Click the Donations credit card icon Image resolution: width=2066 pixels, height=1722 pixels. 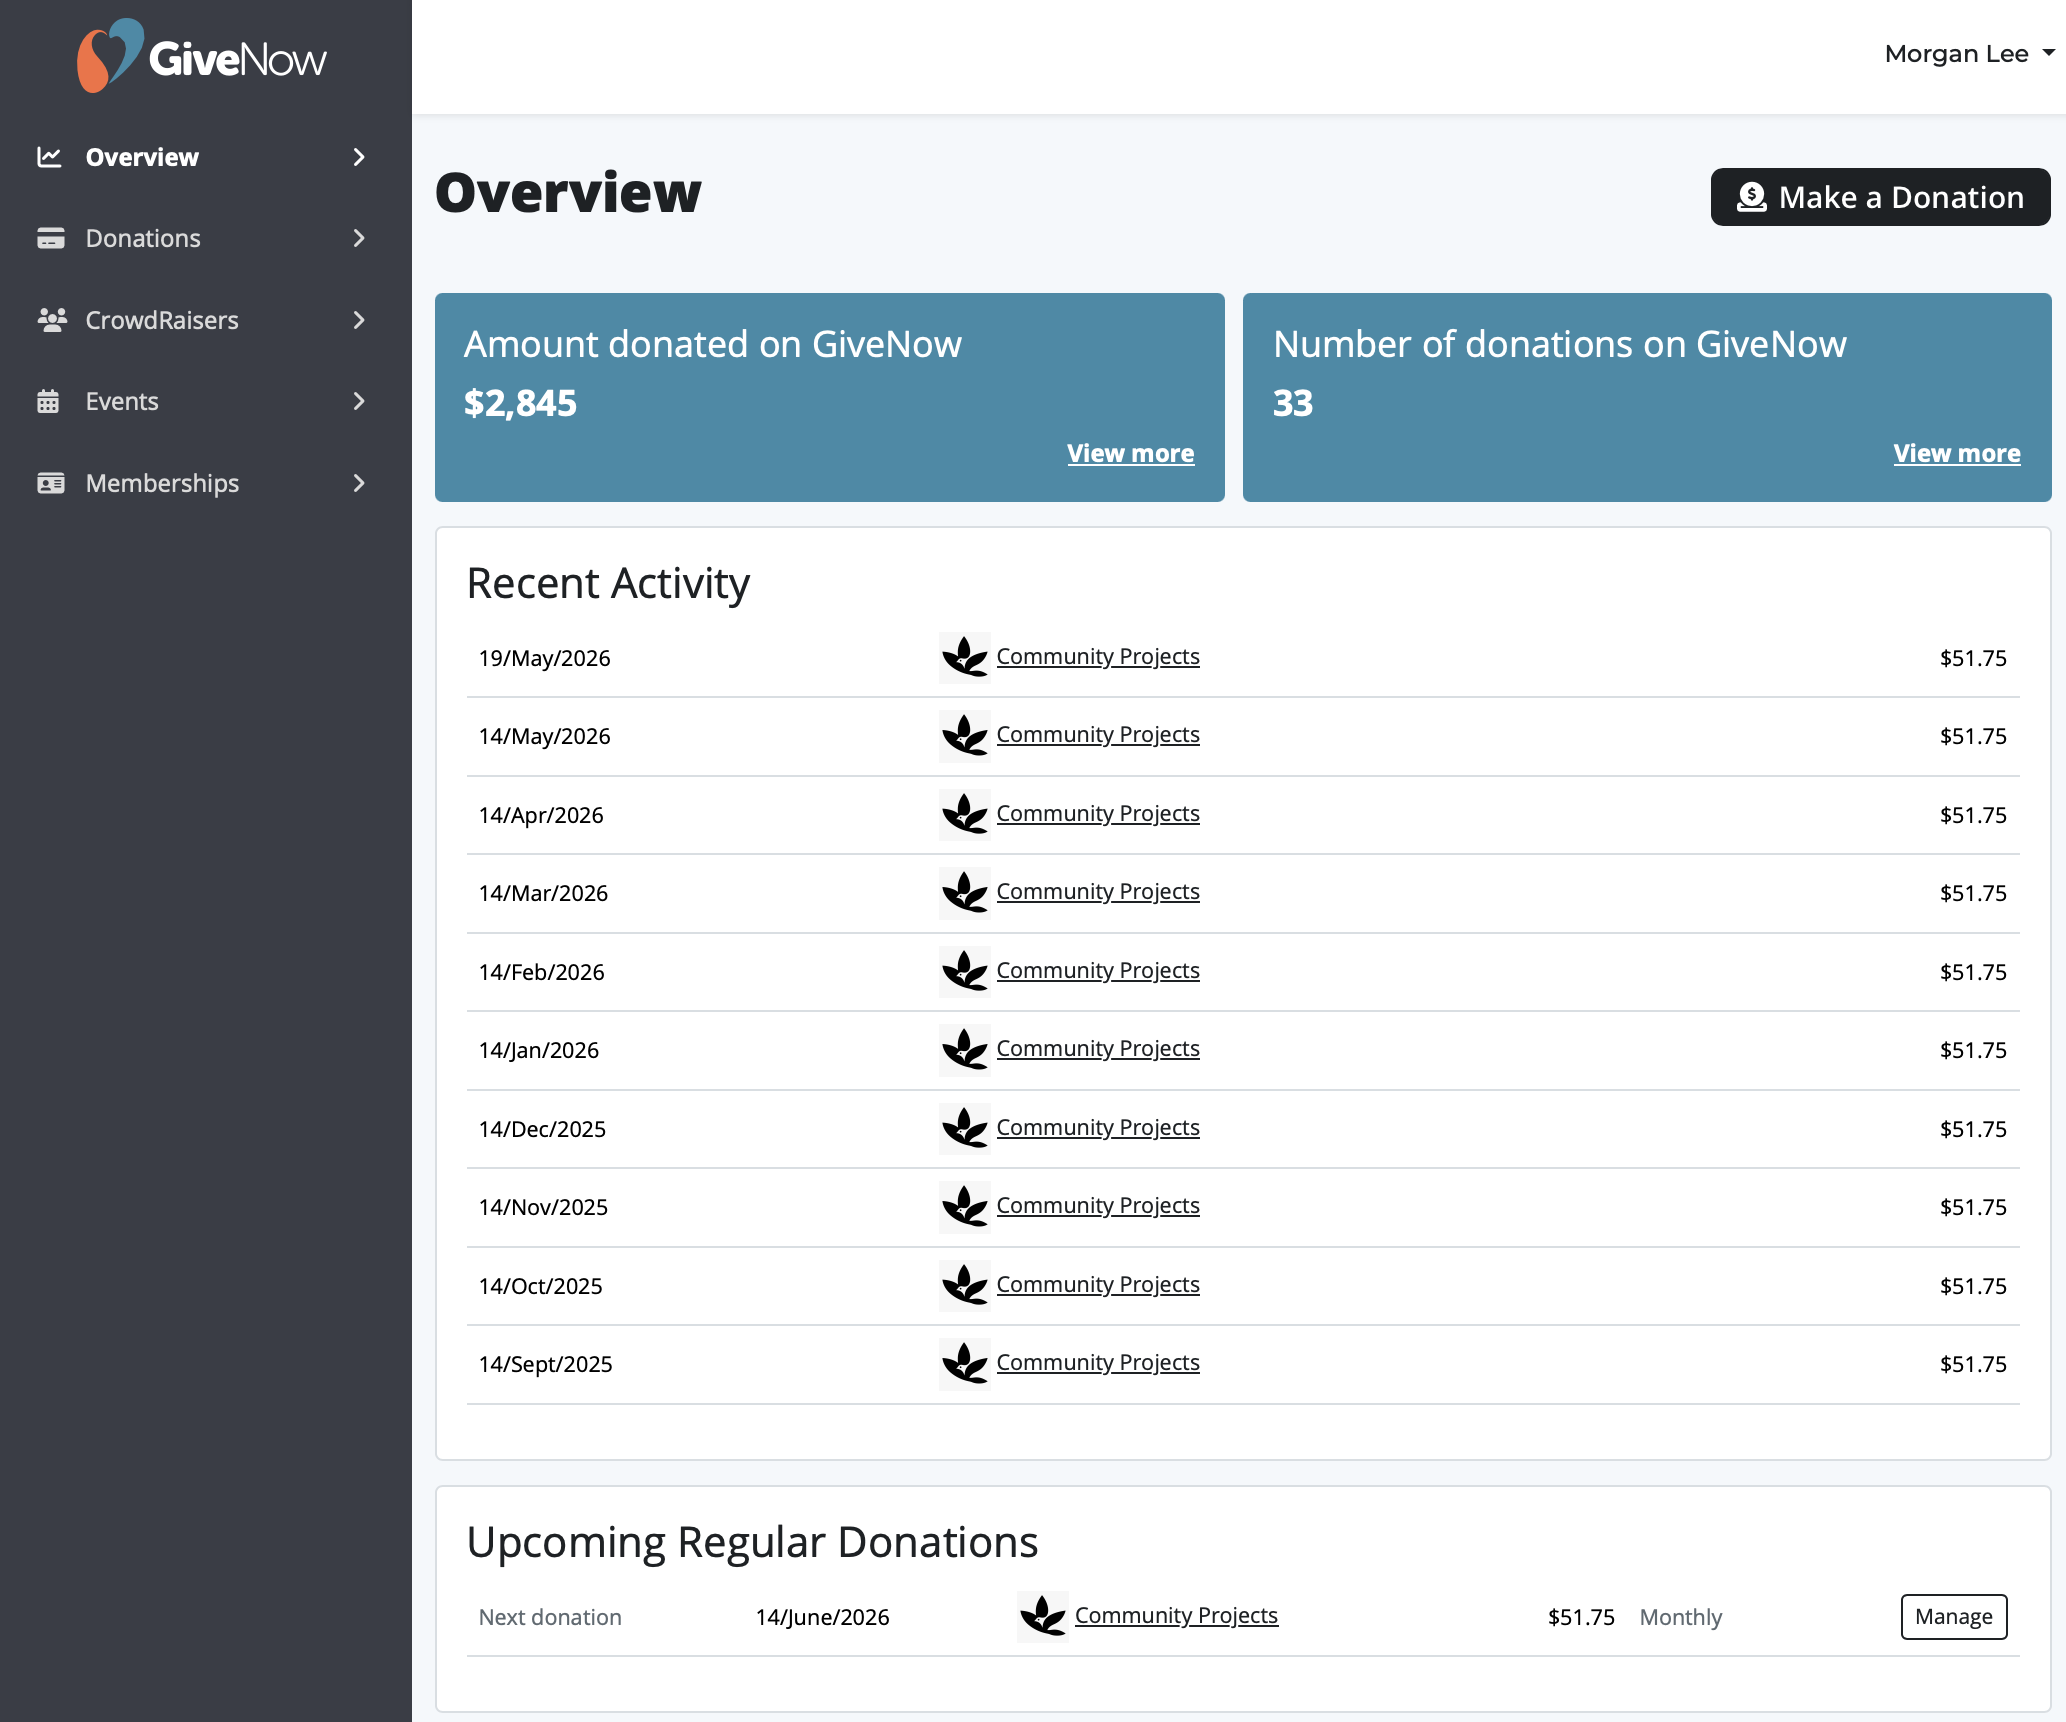(50, 238)
